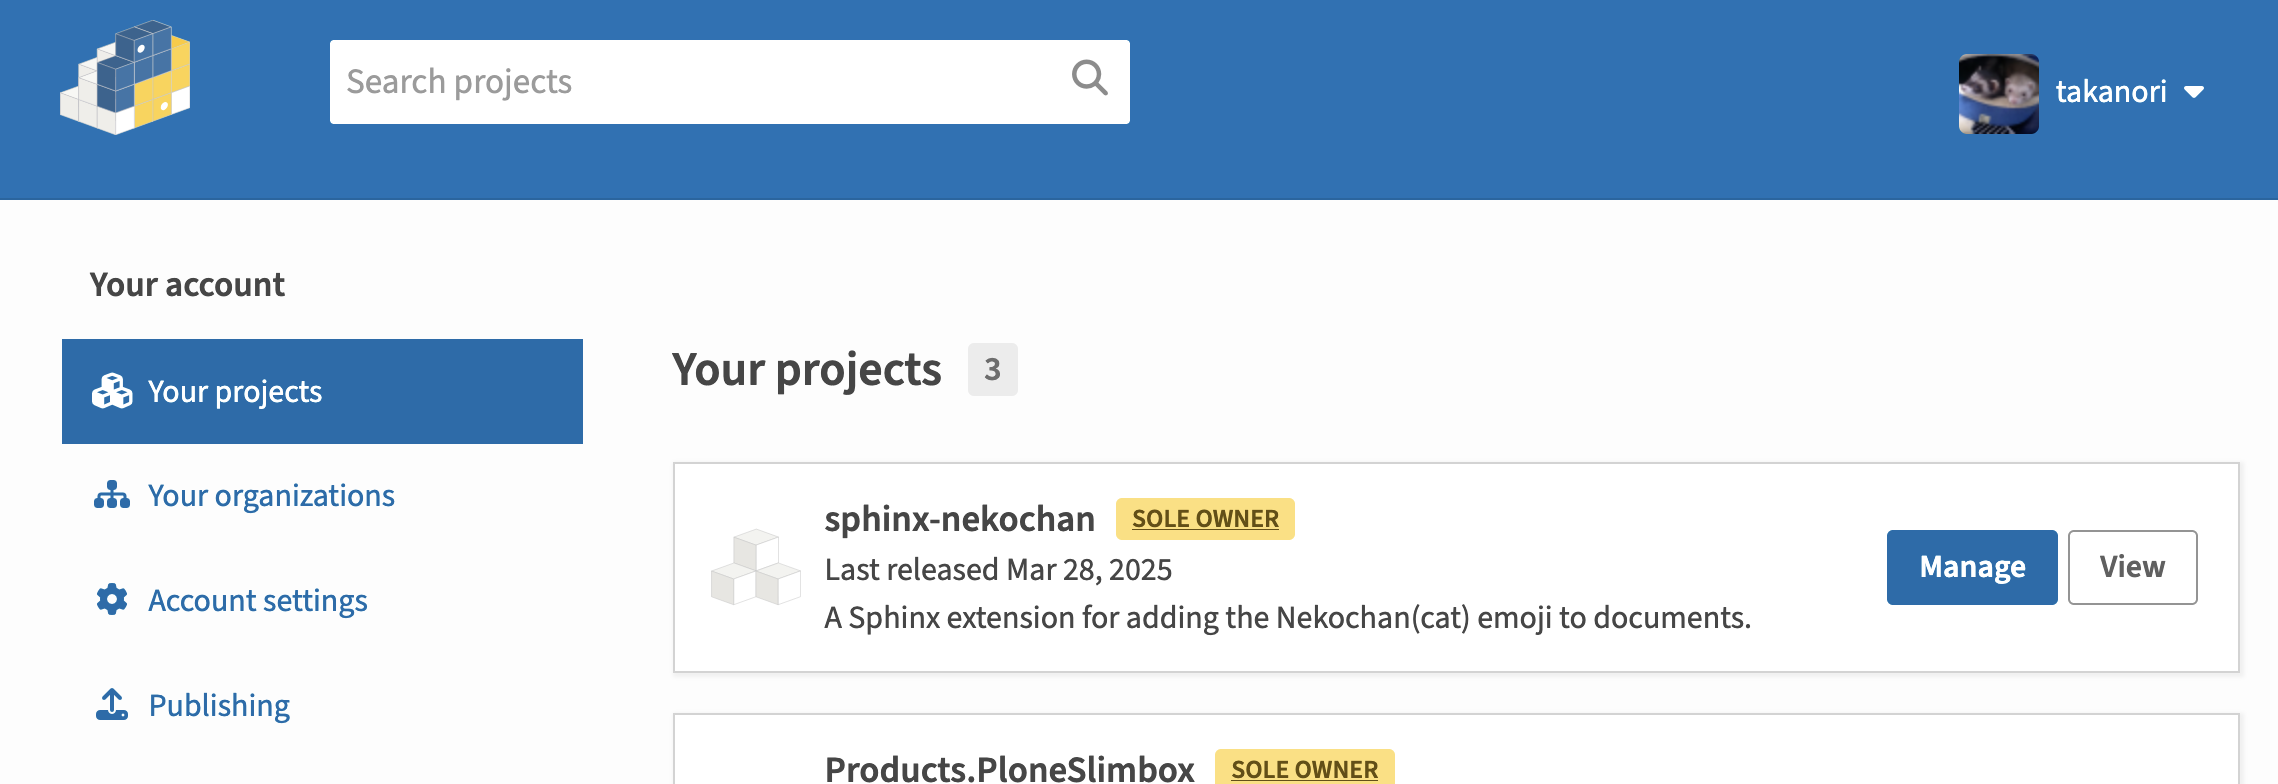Click the sphinx-nekochan project title
The height and width of the screenshot is (784, 2278).
(x=959, y=519)
